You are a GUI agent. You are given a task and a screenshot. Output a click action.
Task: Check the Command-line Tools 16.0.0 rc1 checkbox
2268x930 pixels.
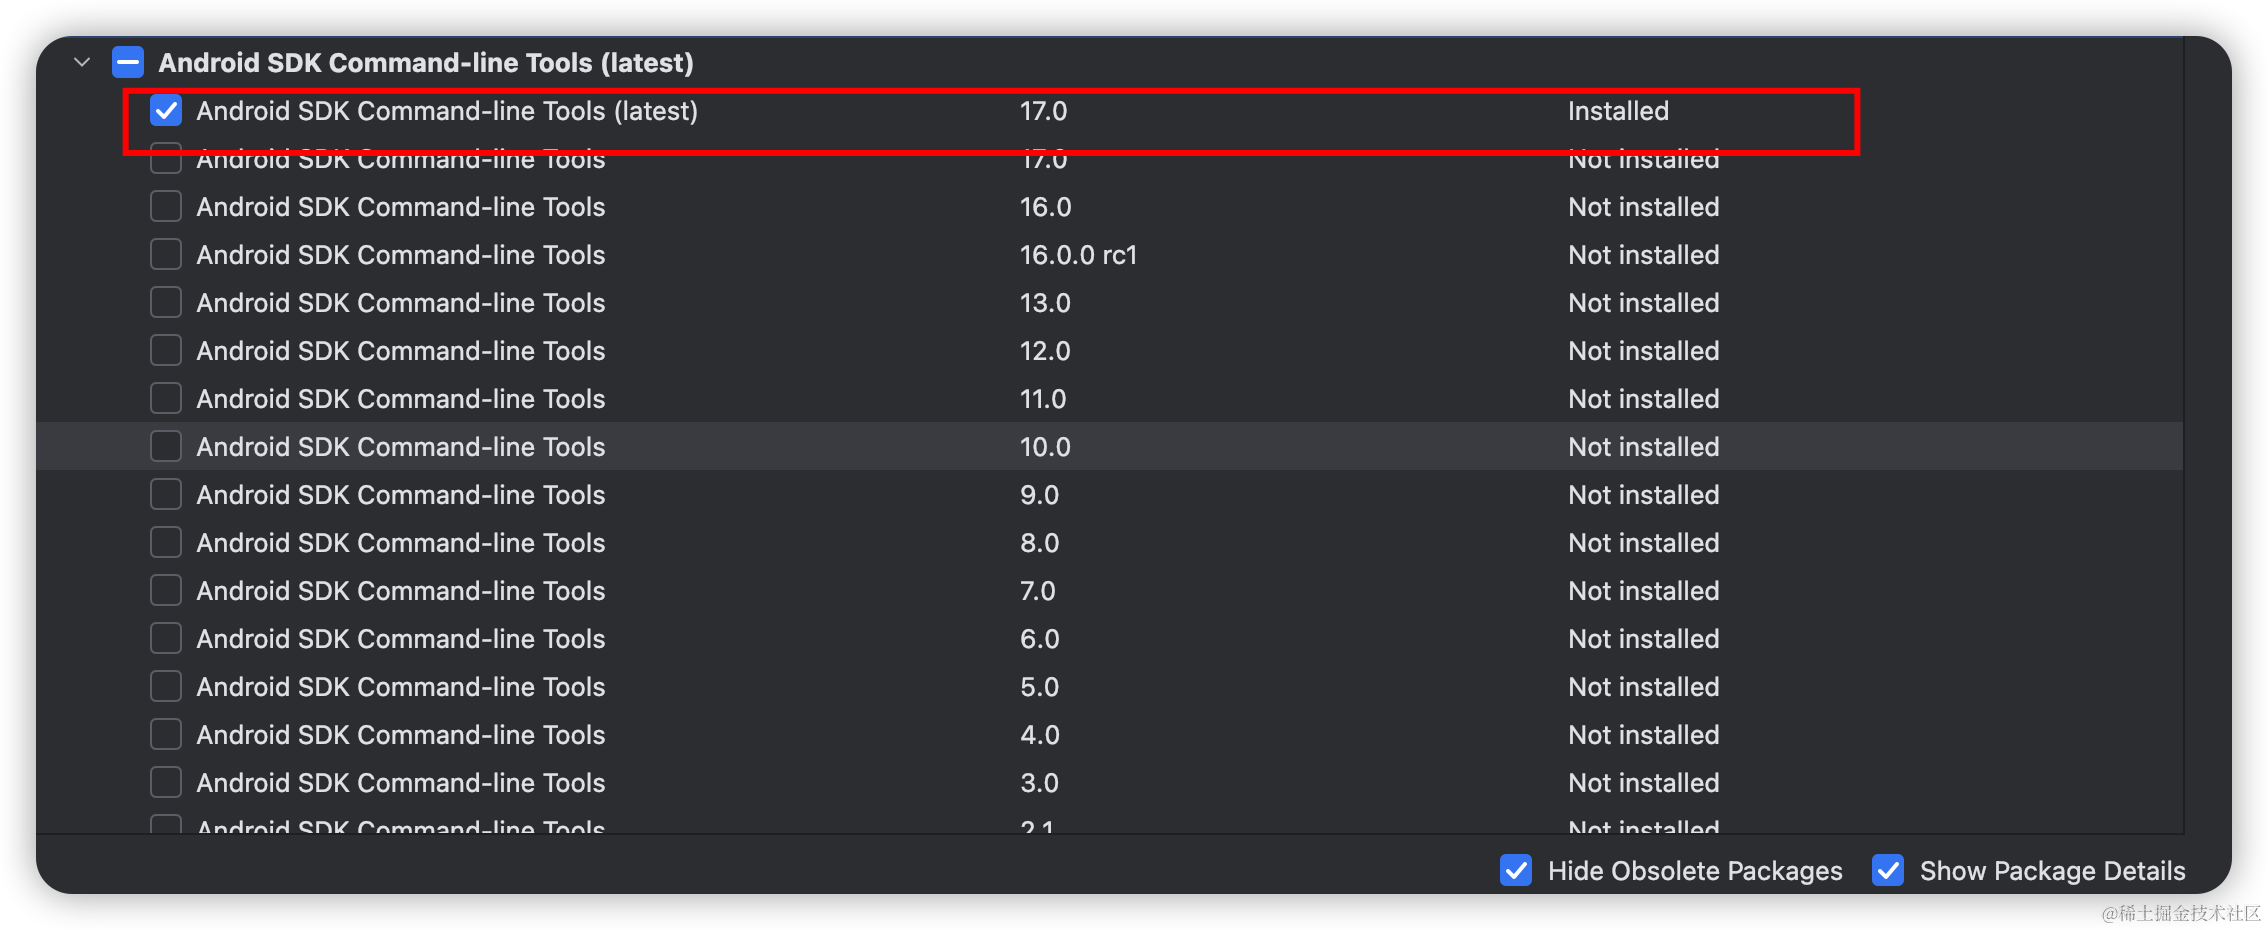tap(166, 255)
